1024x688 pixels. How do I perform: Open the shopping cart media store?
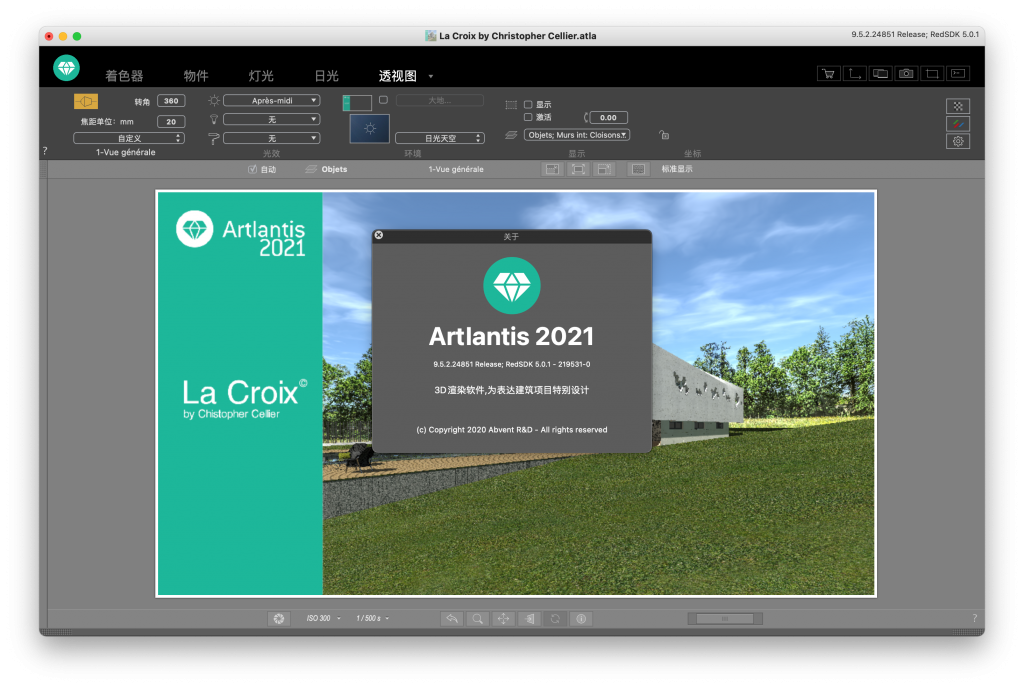(x=829, y=73)
